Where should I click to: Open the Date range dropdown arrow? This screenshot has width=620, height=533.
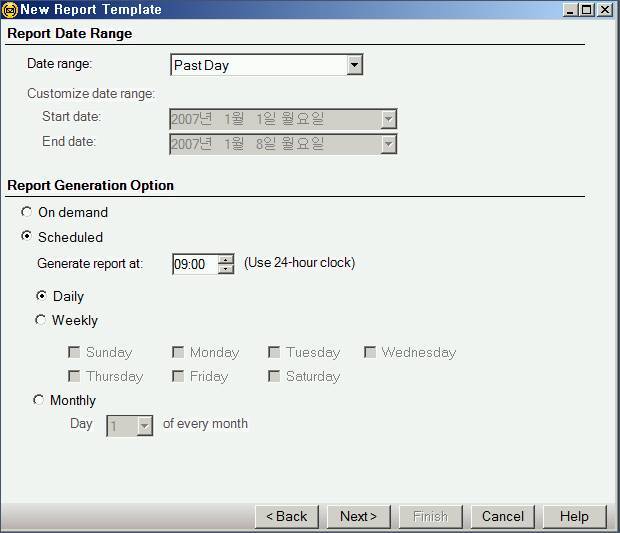pos(354,65)
